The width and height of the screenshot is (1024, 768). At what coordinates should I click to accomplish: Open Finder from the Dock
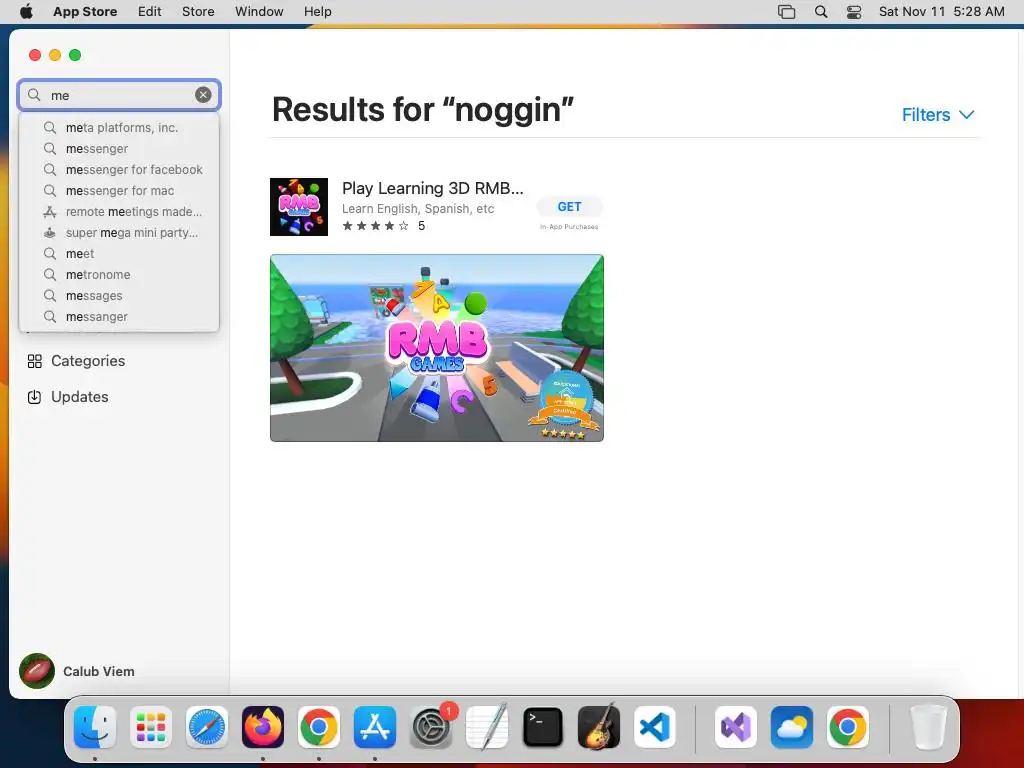(95, 727)
